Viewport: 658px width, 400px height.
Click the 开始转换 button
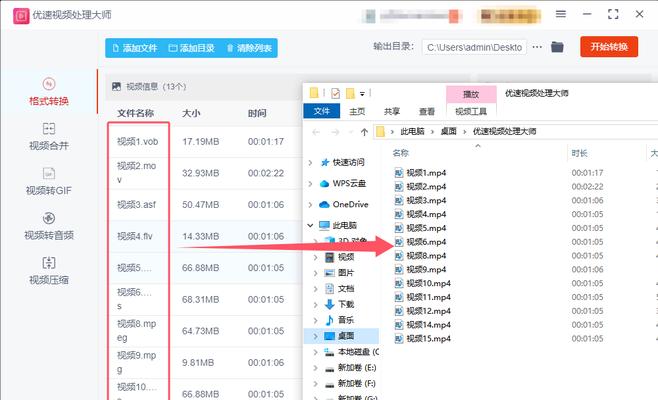[609, 47]
